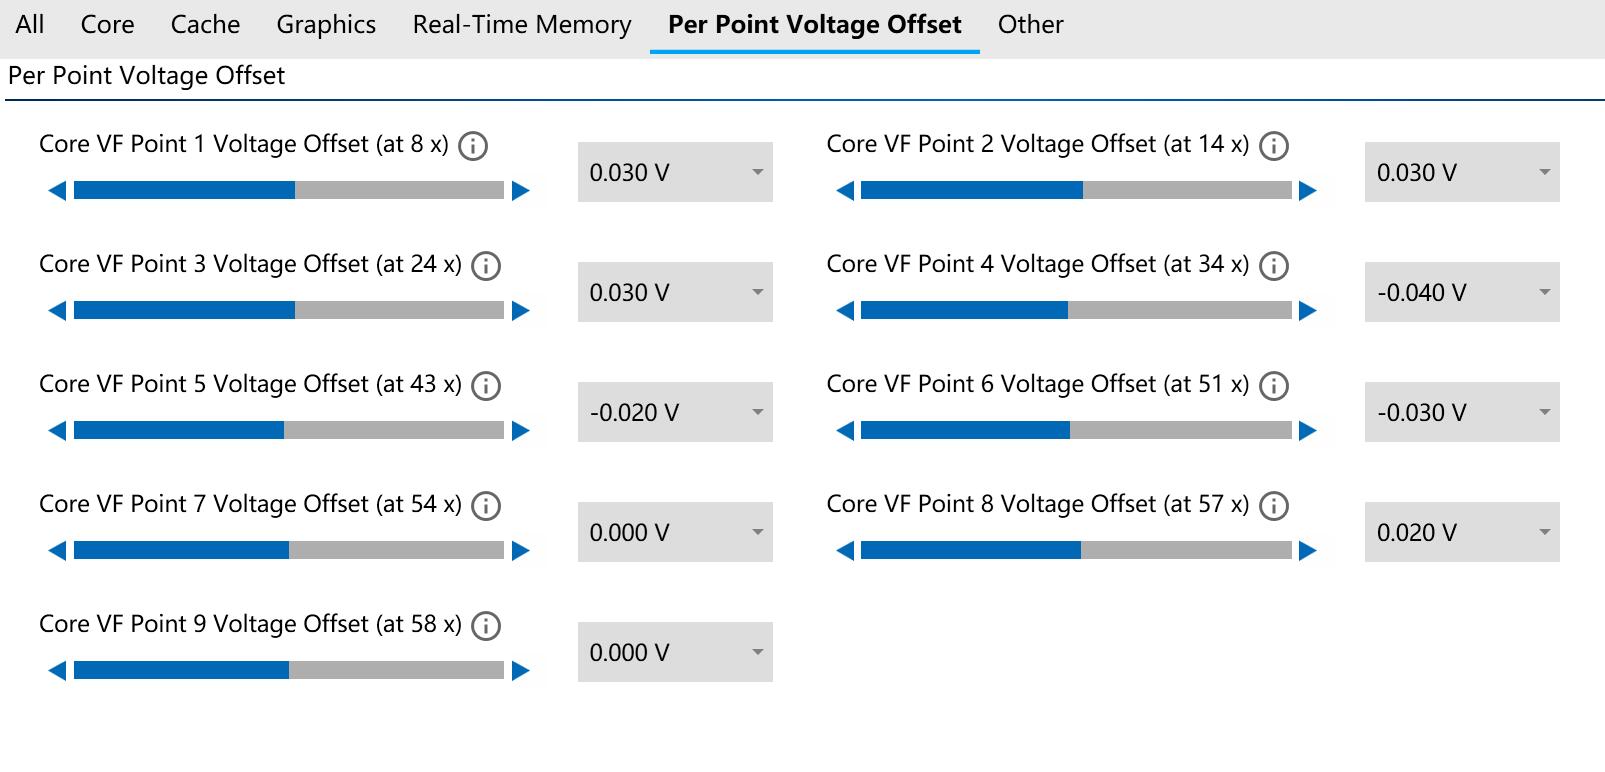
Task: Click left arrow of VF Point 3 slider
Action: pos(57,311)
